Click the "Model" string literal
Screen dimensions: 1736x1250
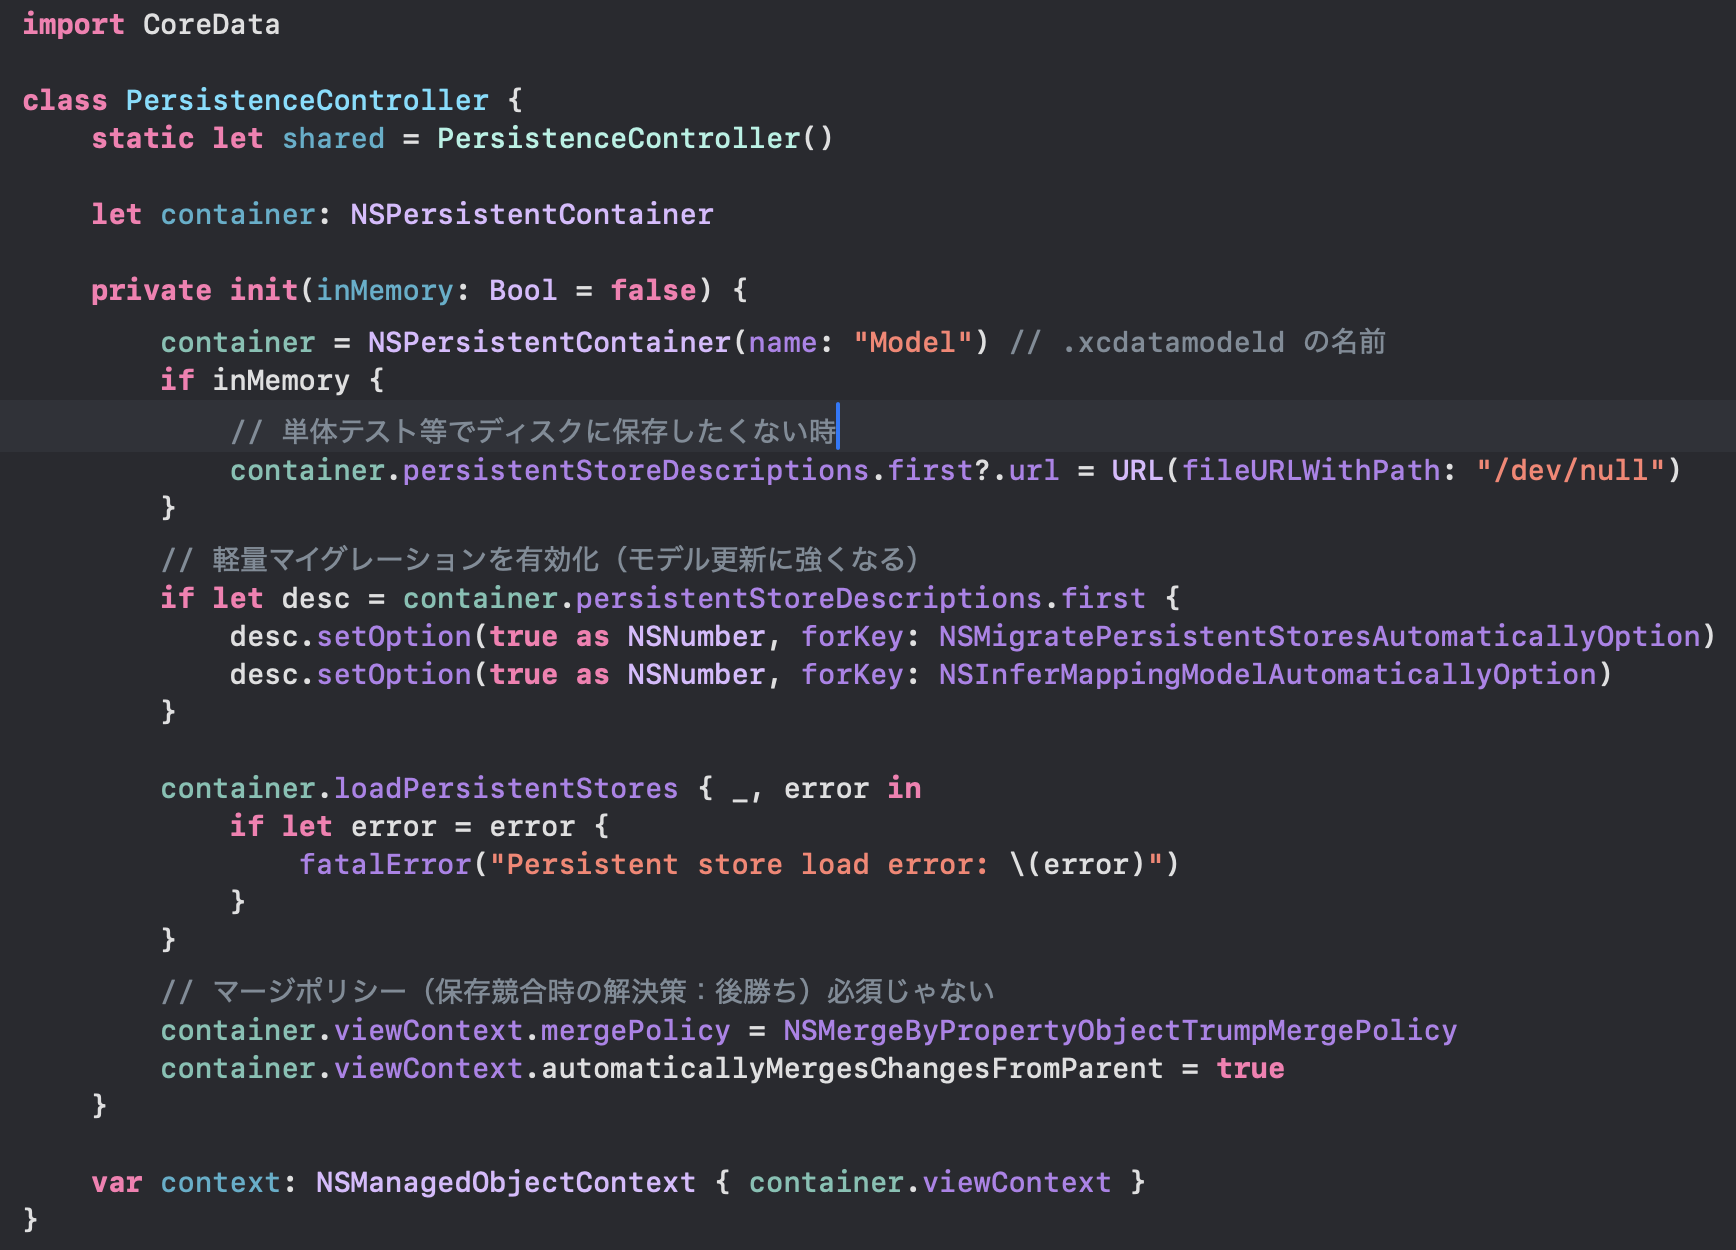pyautogui.click(x=913, y=342)
